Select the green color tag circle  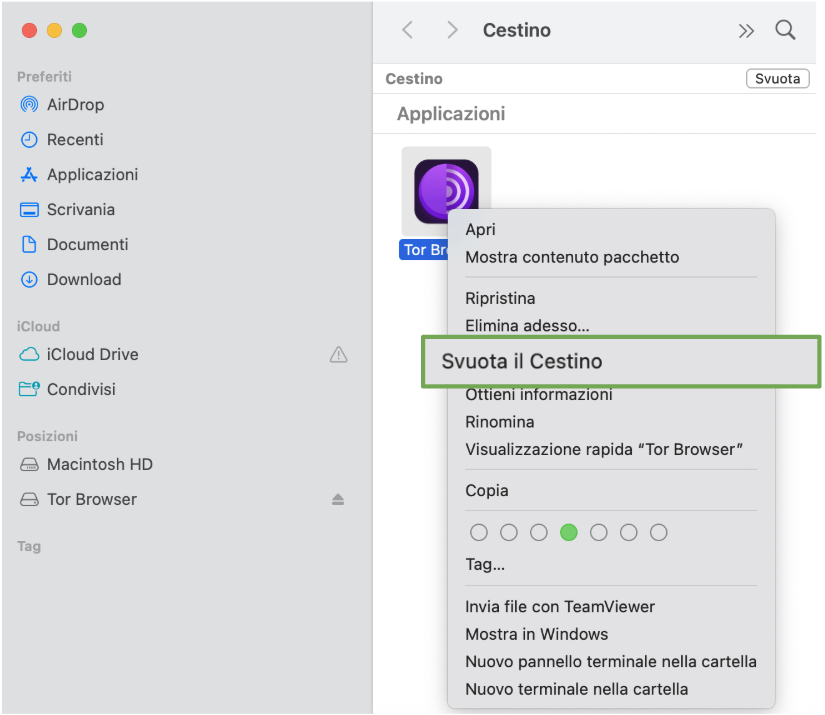569,533
